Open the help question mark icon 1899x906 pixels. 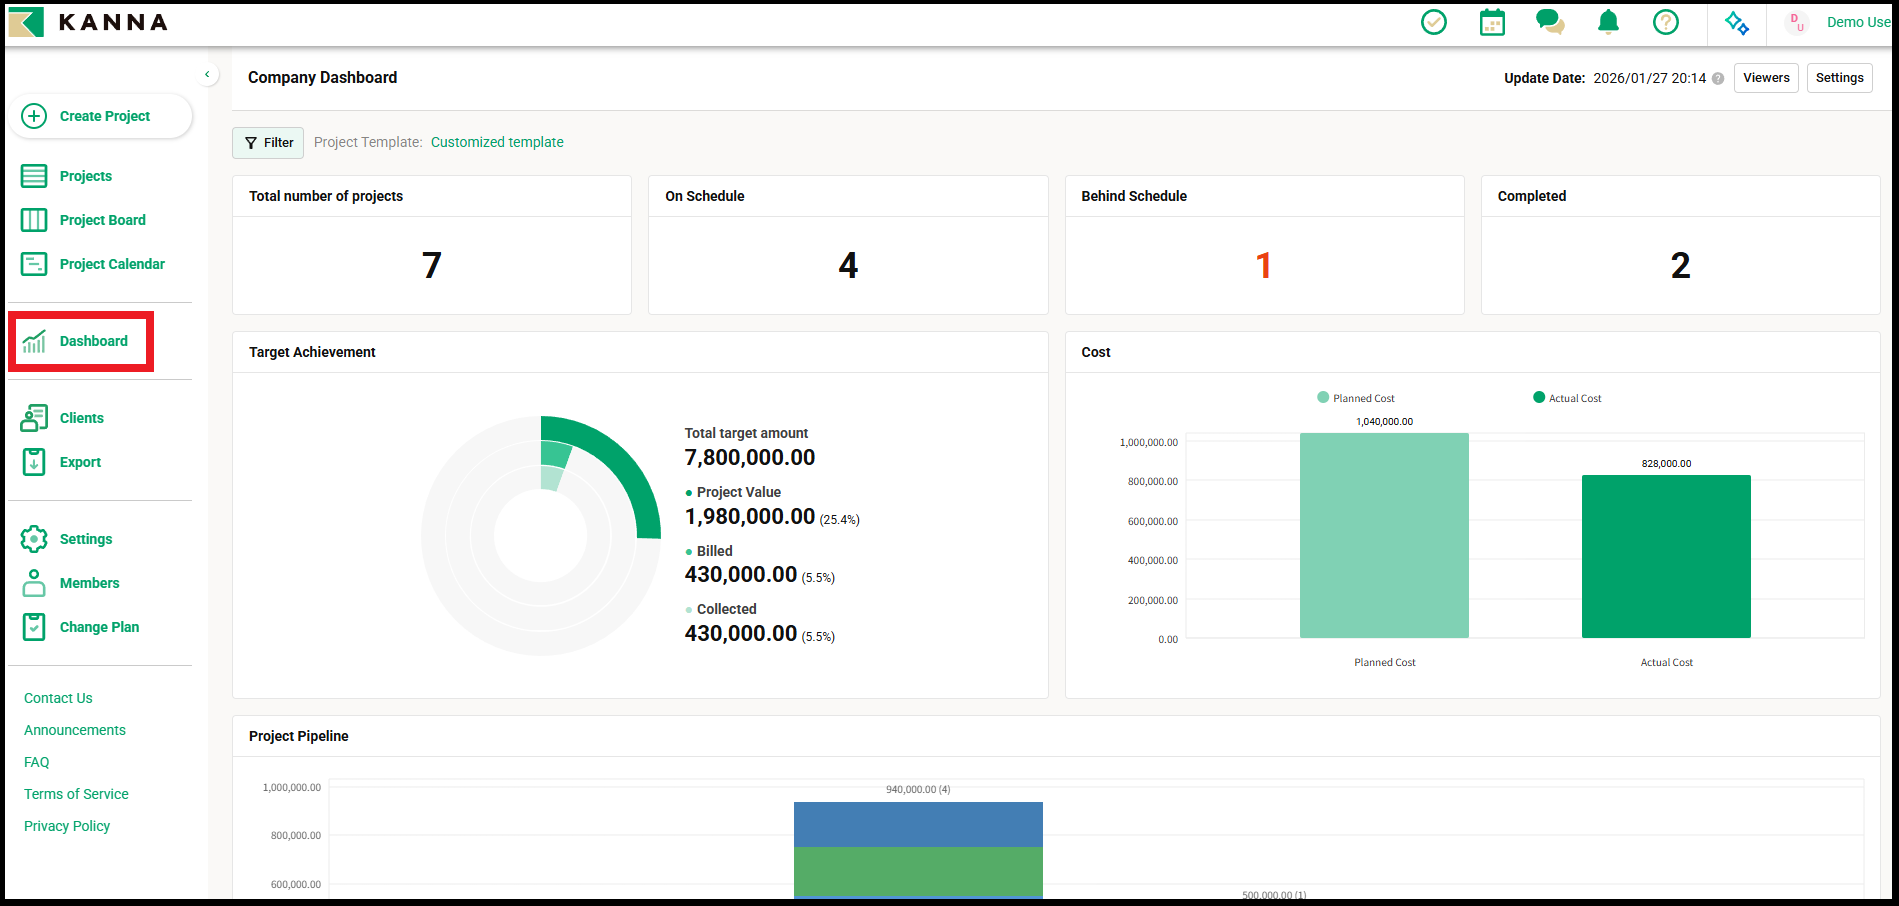click(x=1666, y=22)
